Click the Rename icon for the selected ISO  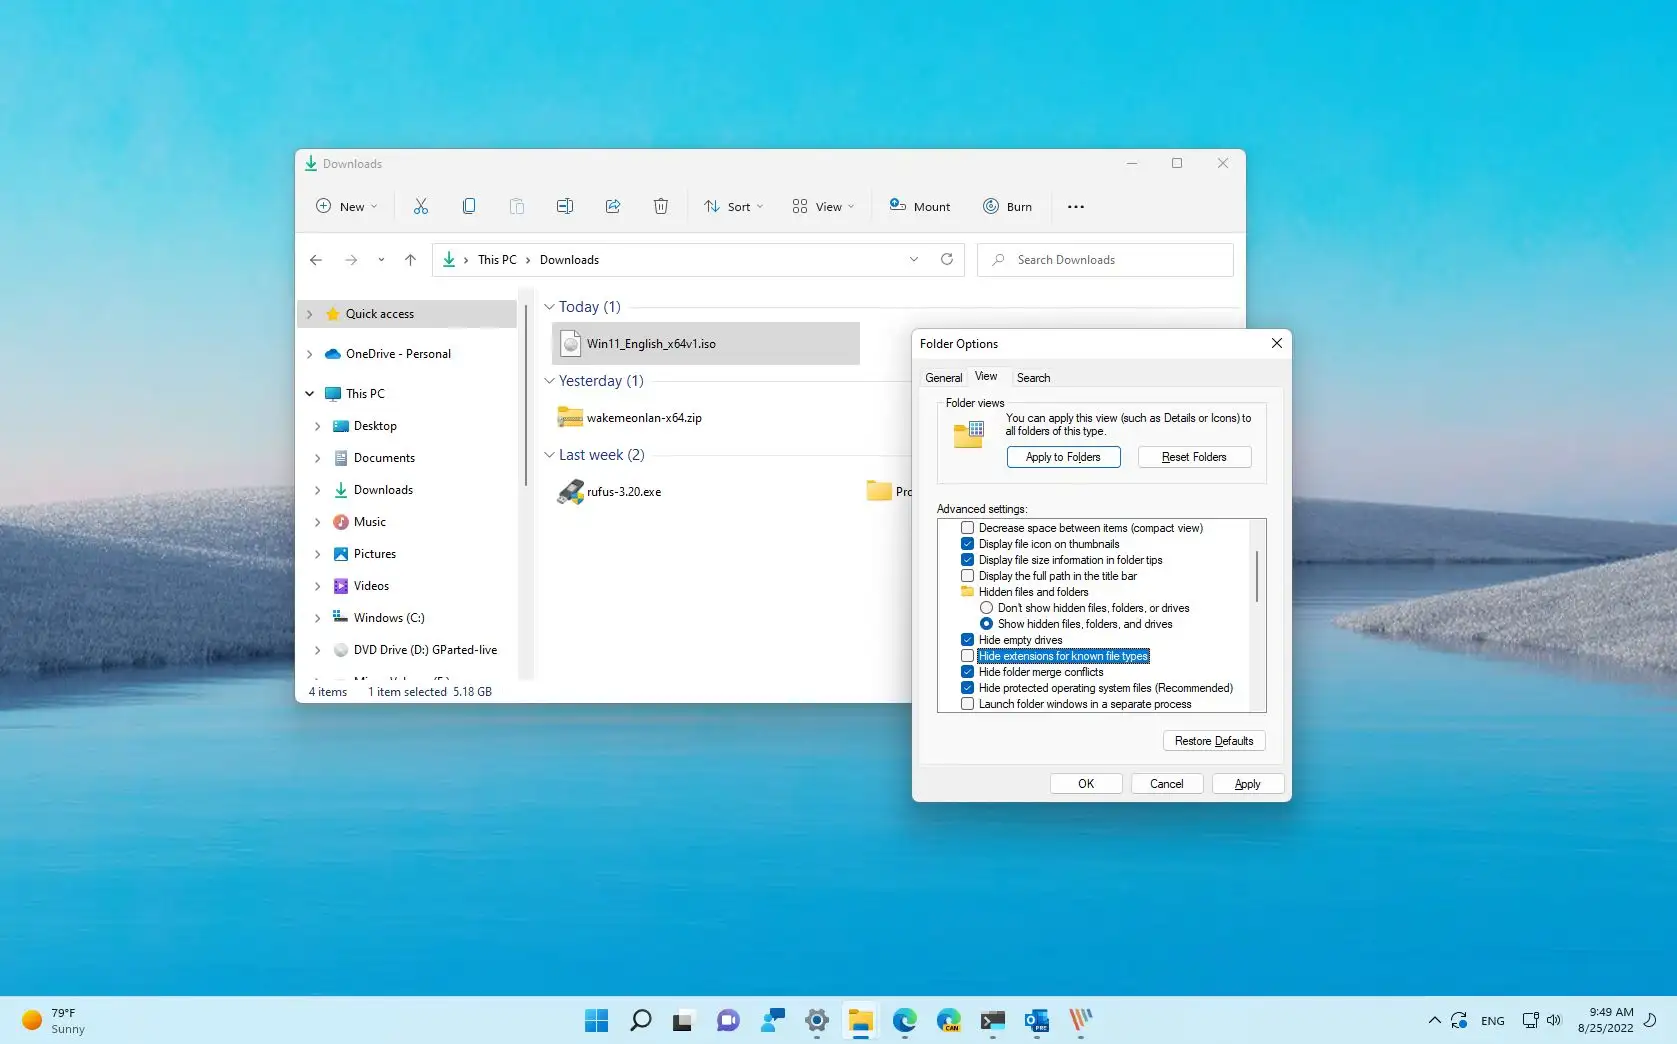[564, 206]
